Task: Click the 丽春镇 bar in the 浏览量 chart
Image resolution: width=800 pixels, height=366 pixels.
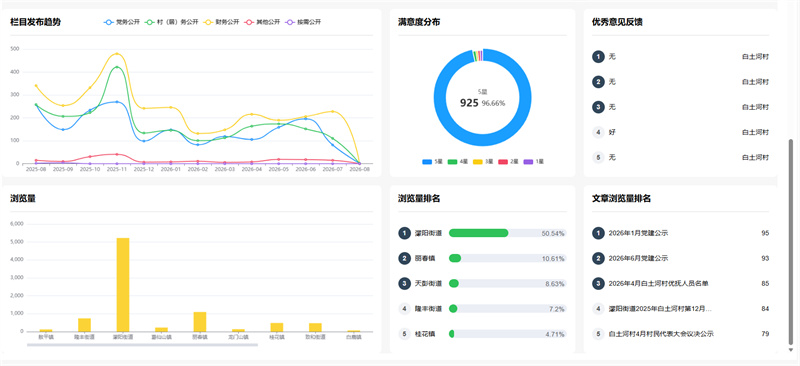Action: pos(199,322)
